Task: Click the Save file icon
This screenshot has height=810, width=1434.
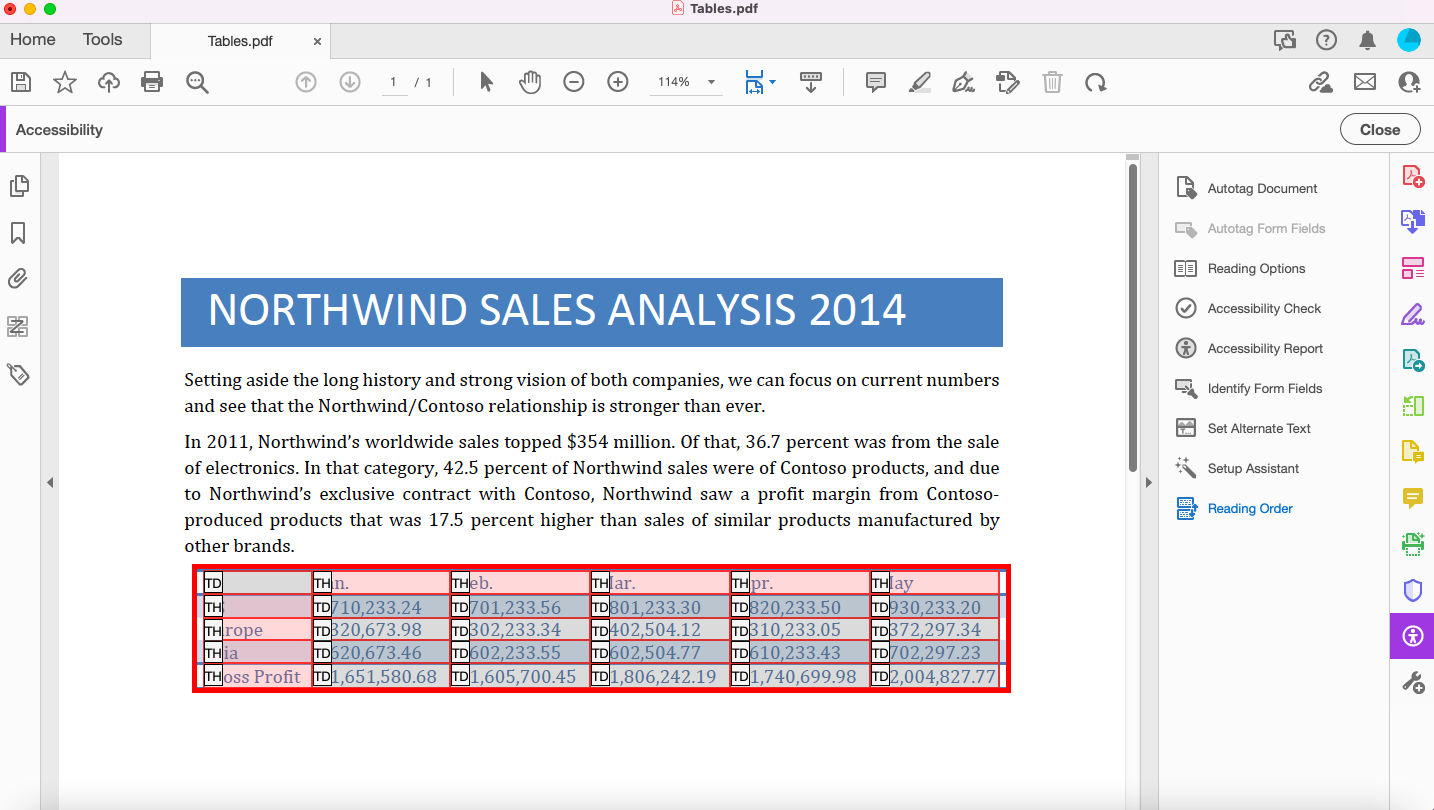Action: 20,82
